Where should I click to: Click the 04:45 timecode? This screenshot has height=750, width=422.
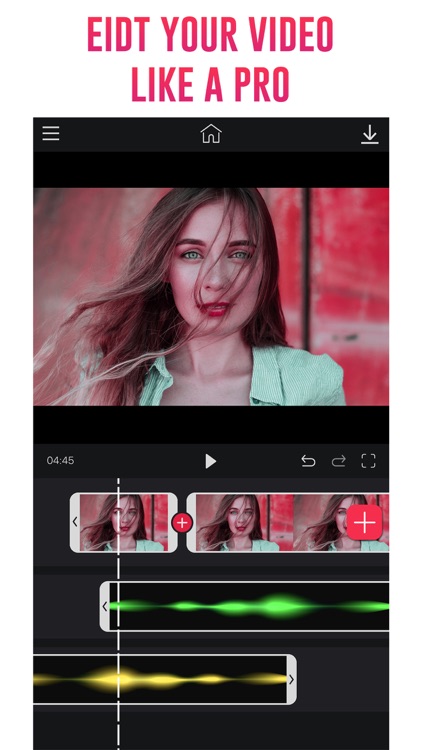coord(60,461)
